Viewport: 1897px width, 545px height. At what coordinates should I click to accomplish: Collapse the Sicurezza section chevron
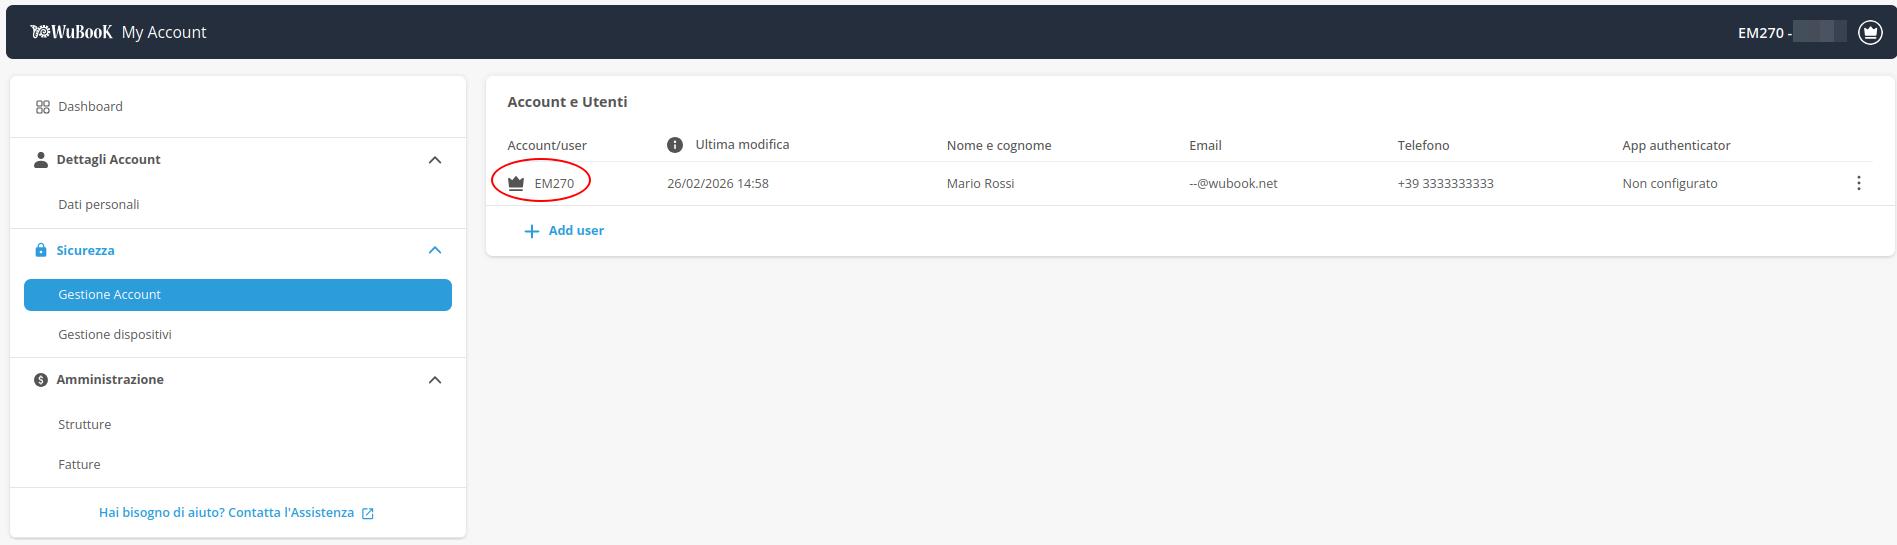click(434, 250)
